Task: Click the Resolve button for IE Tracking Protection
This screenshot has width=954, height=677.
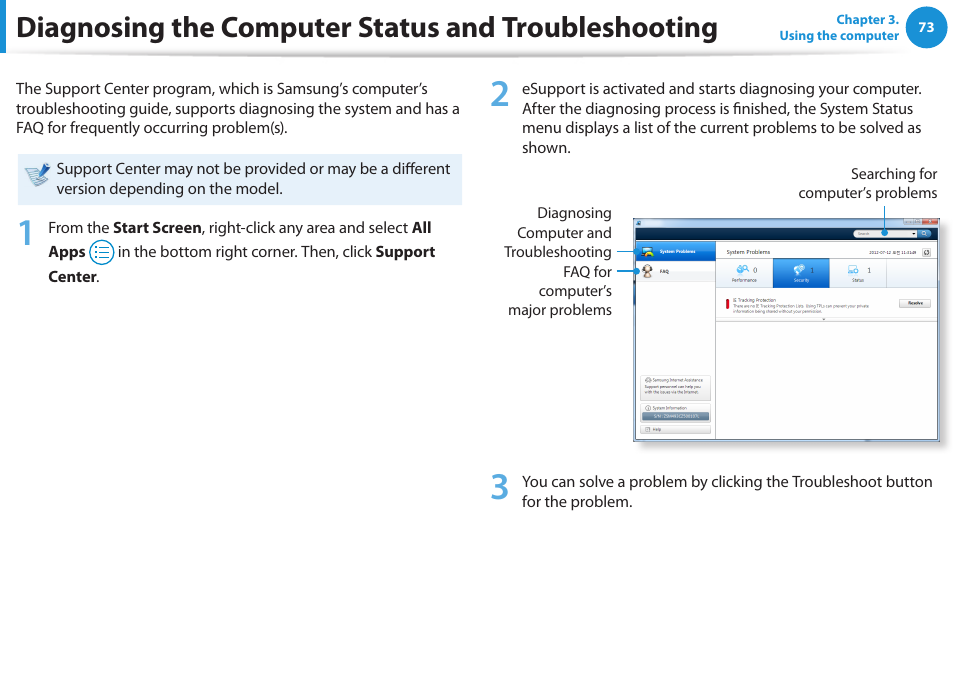Action: (914, 303)
